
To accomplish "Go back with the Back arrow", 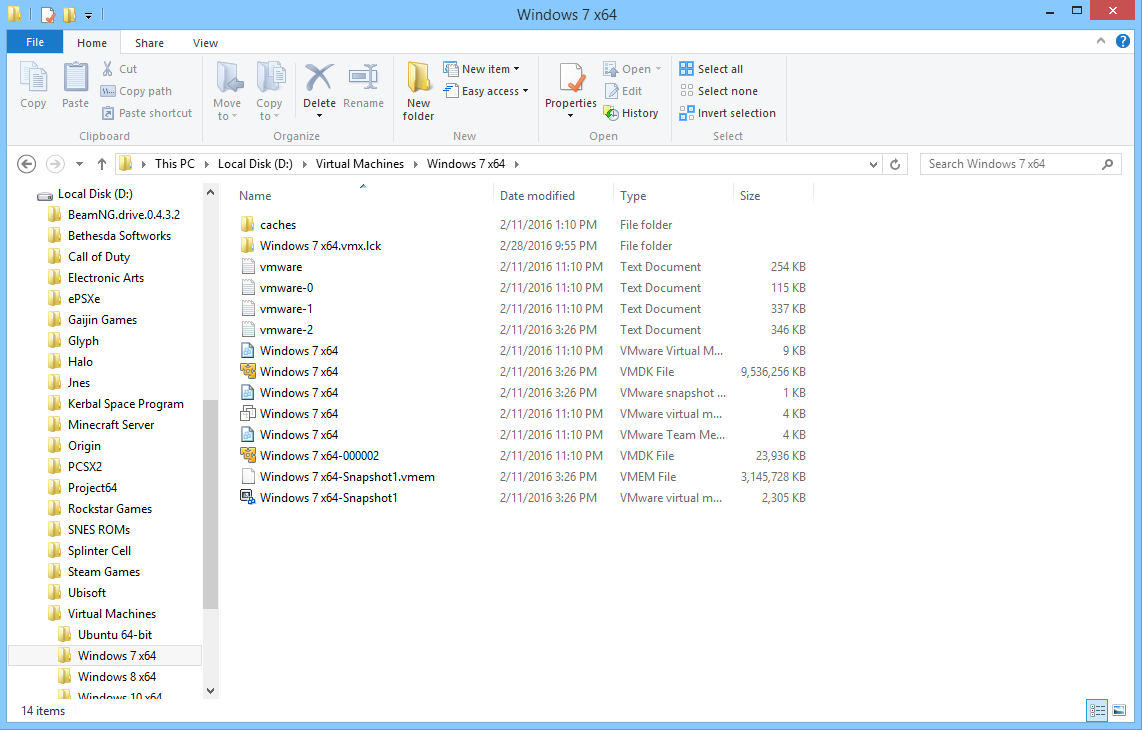I will pos(27,164).
